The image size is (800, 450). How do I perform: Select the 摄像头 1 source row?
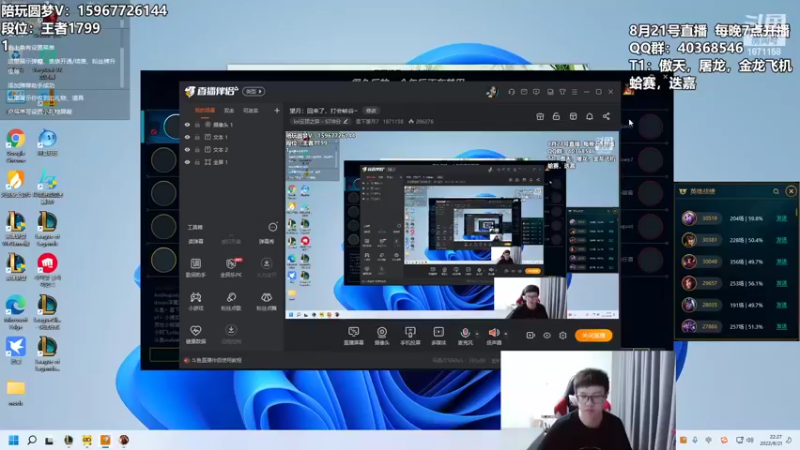coord(232,124)
